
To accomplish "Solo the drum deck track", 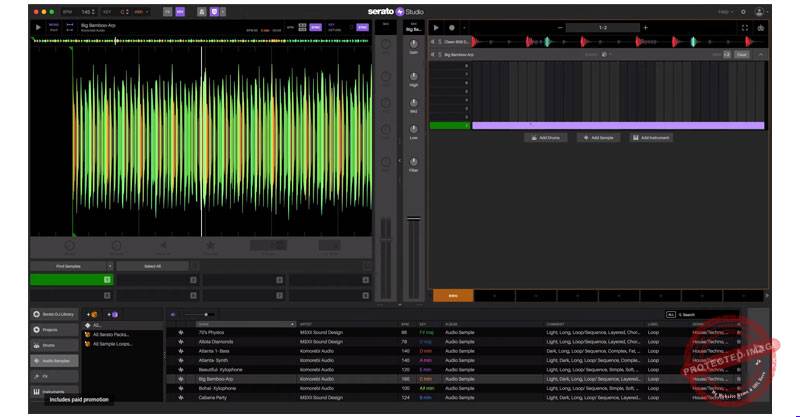I will tap(440, 41).
